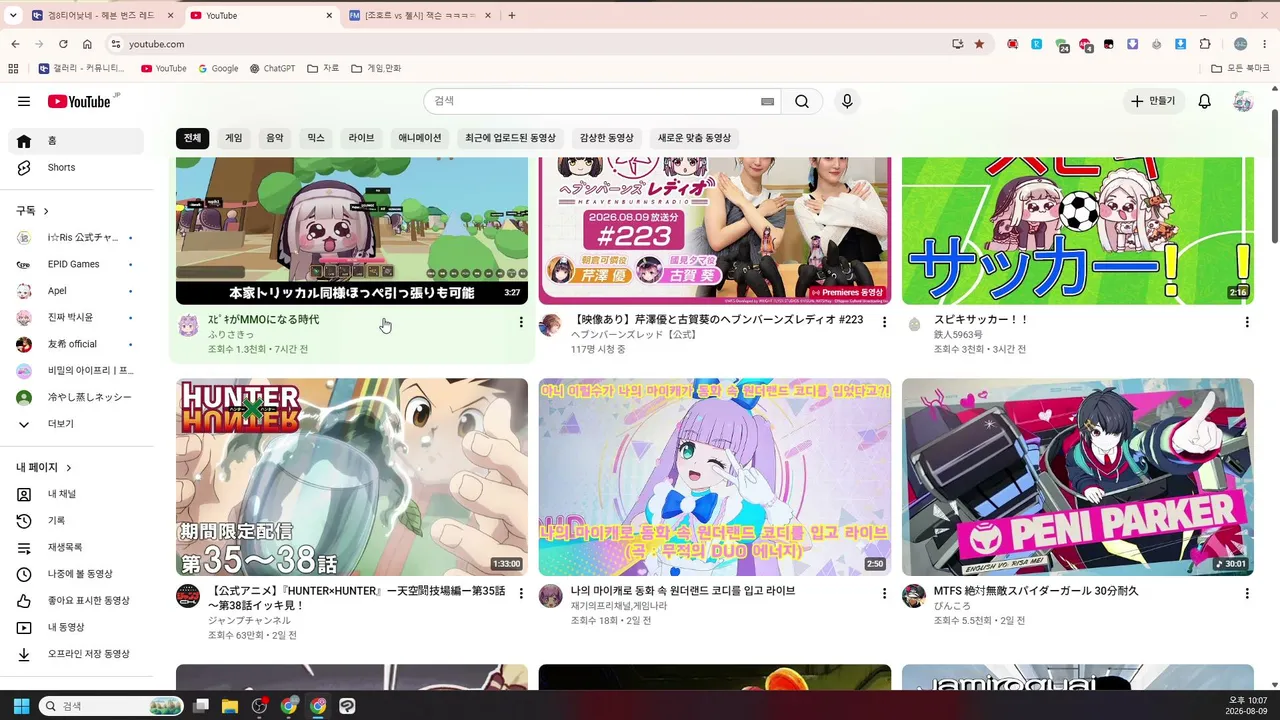1280x720 pixels.
Task: Open more options for MTFS Peni Parker video
Action: click(x=1247, y=593)
